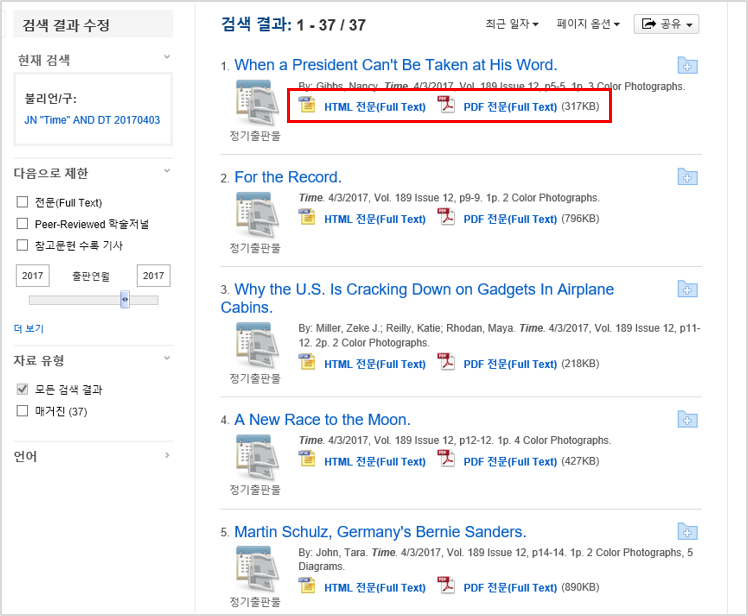The image size is (748, 616).
Task: Open 'A New Race to the Moon.' article
Action: pyautogui.click(x=322, y=420)
